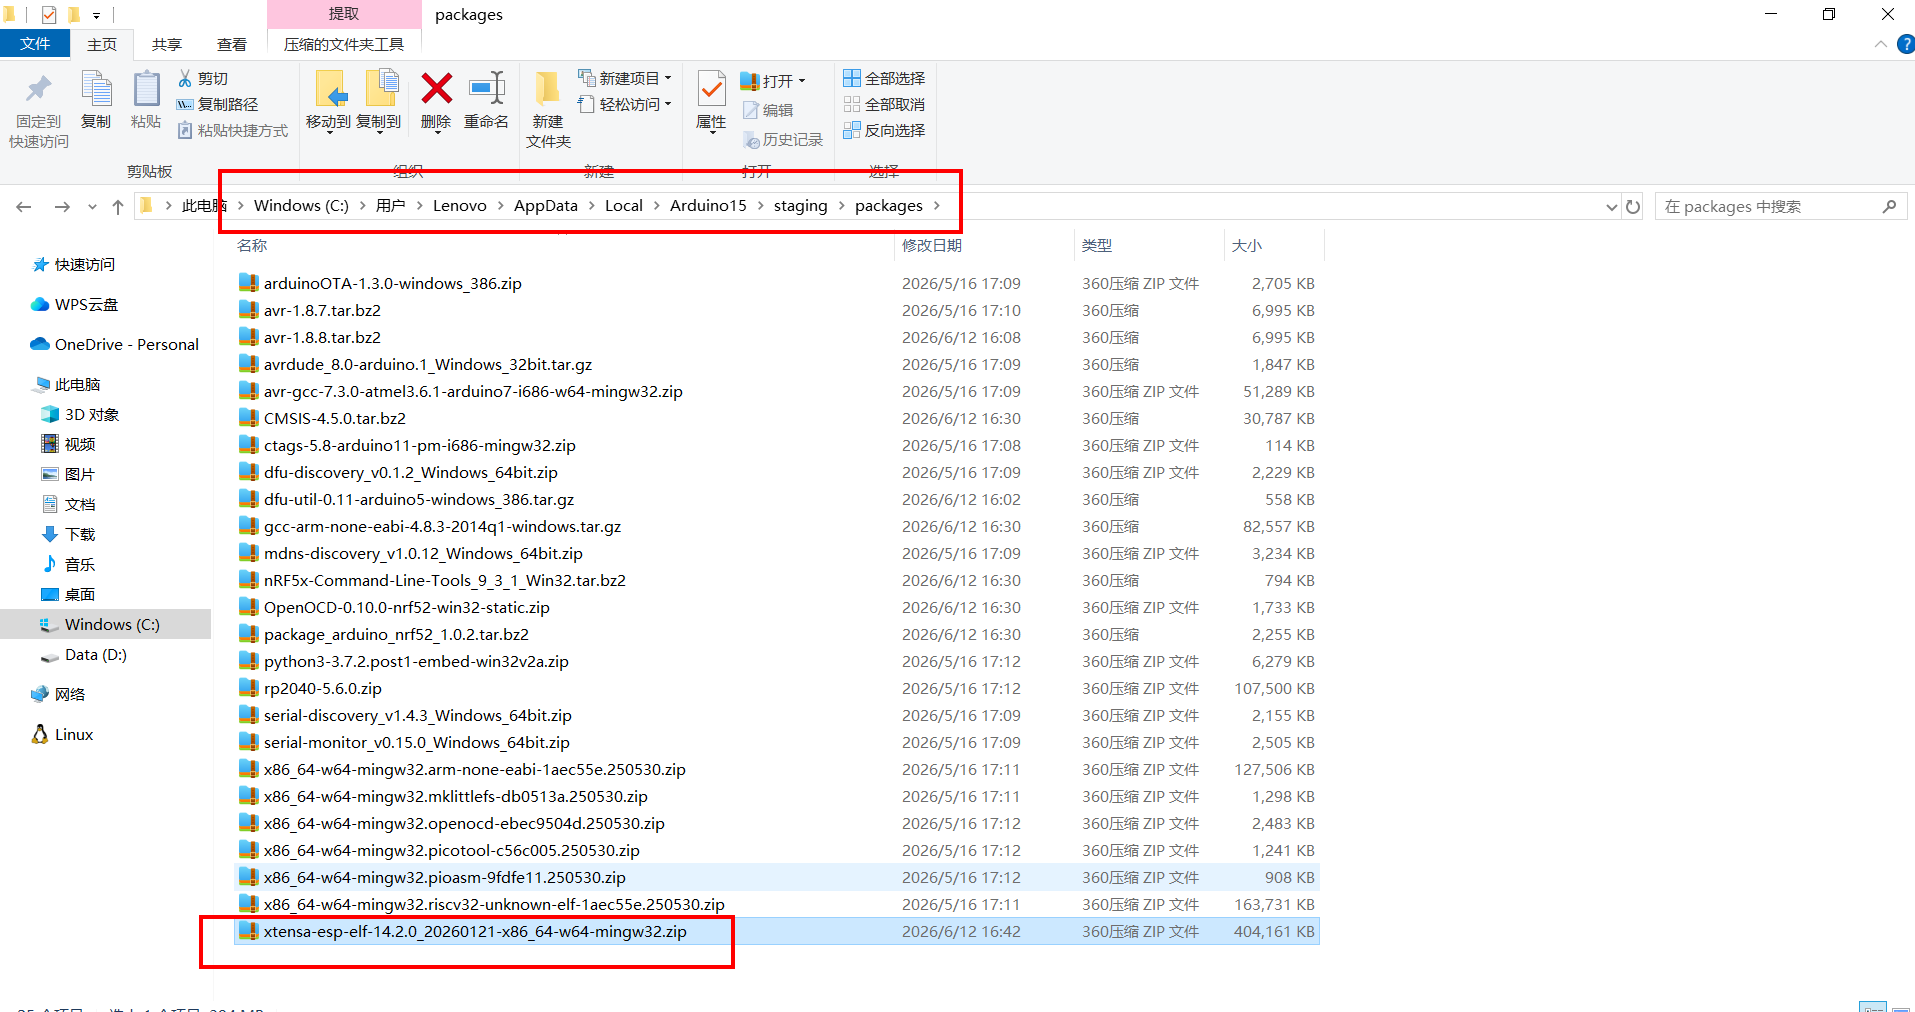The height and width of the screenshot is (1012, 1915).
Task: Switch to the Share ribbon tab
Action: tap(167, 44)
